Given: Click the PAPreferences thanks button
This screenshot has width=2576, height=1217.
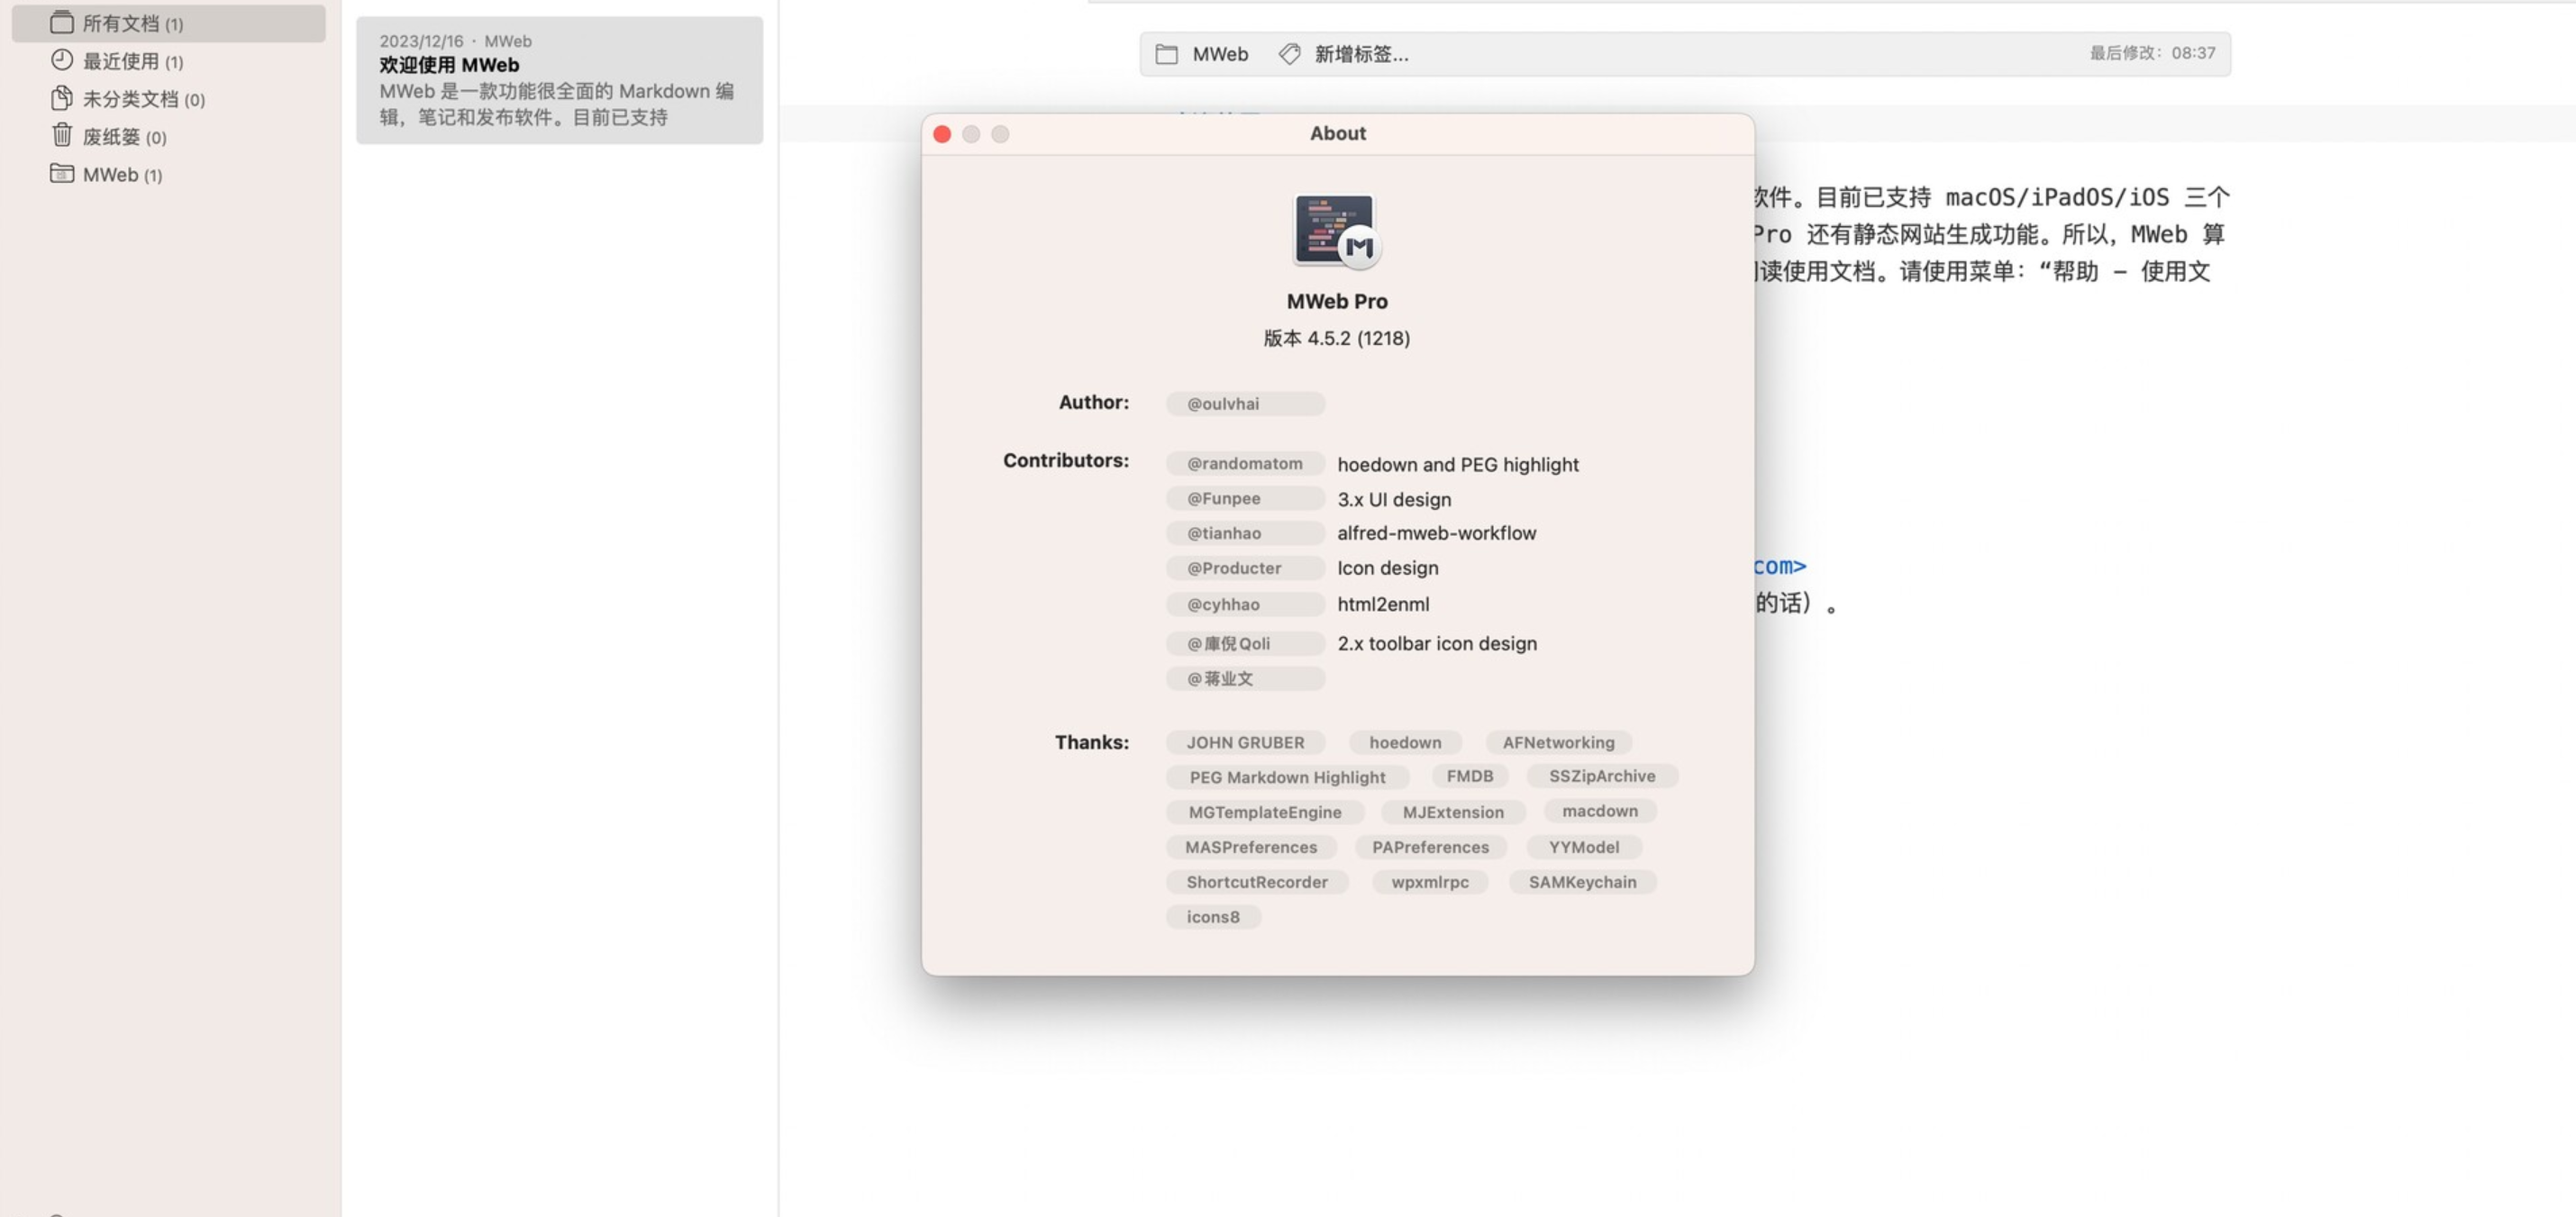Looking at the screenshot, I should pyautogui.click(x=1430, y=848).
